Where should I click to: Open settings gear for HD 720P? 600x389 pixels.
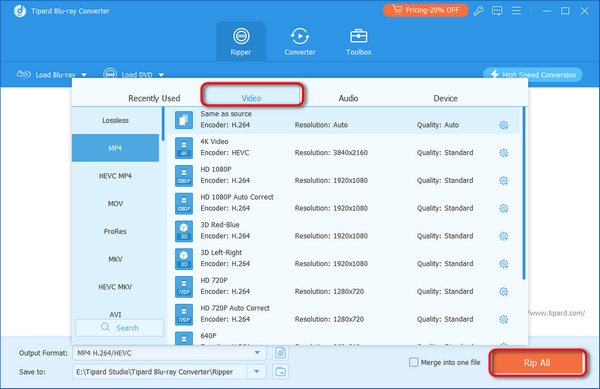[x=504, y=292]
